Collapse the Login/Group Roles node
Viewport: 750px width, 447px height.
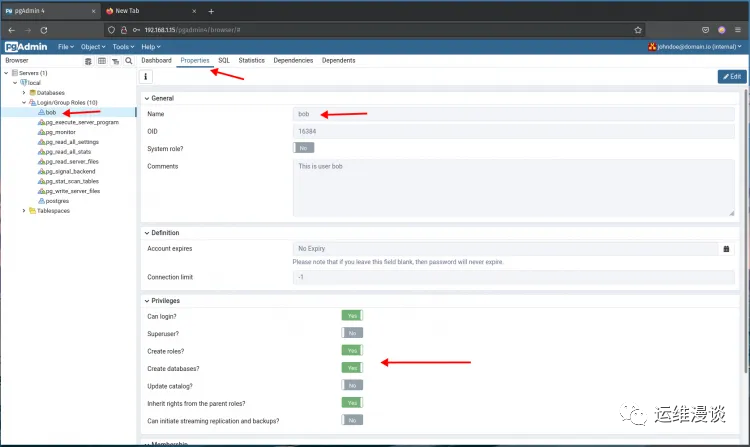tap(23, 102)
